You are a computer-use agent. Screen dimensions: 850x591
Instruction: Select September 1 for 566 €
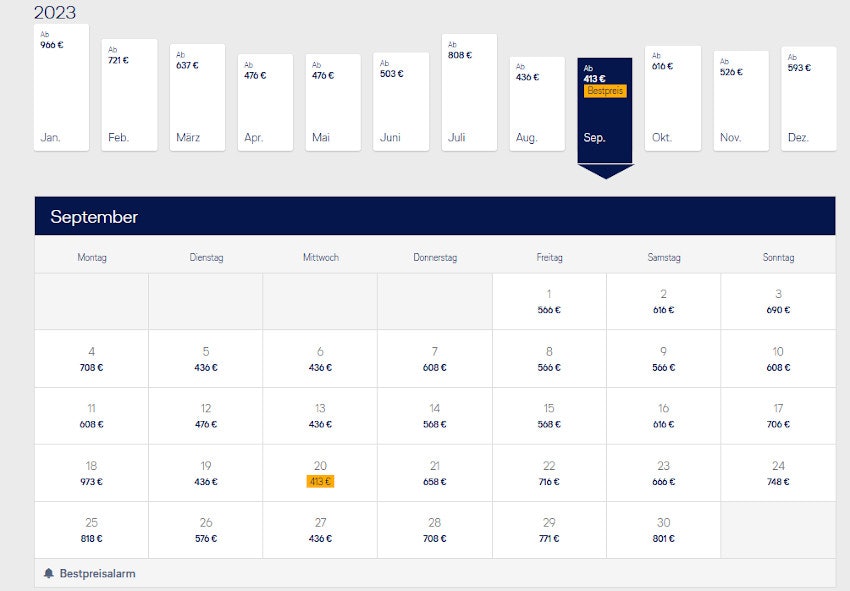pos(549,301)
